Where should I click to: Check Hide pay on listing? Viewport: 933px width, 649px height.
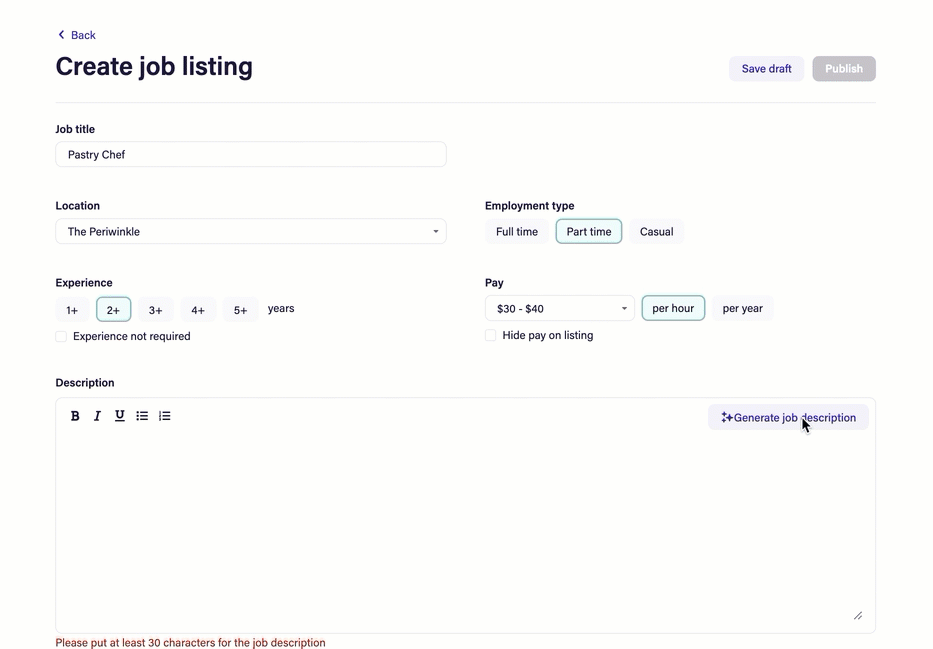pyautogui.click(x=489, y=335)
